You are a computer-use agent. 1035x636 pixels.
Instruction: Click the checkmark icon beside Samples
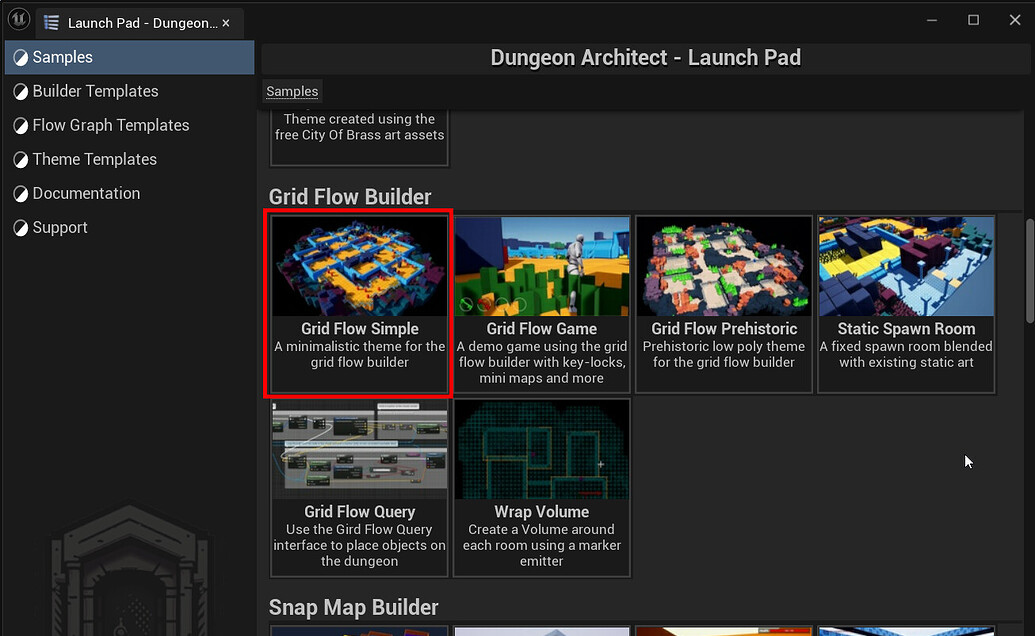coord(22,57)
